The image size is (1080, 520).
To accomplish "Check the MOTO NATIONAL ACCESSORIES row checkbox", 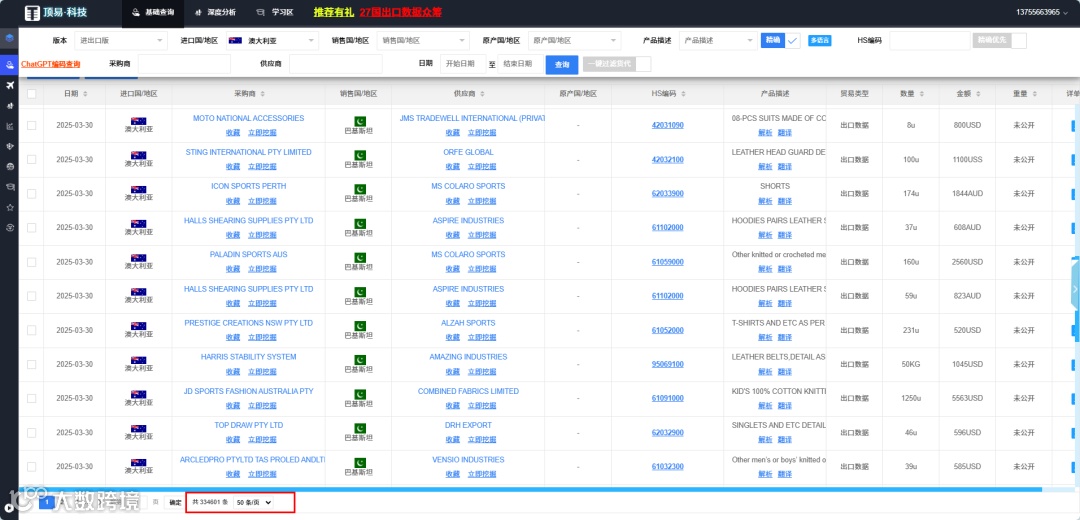I will point(32,125).
